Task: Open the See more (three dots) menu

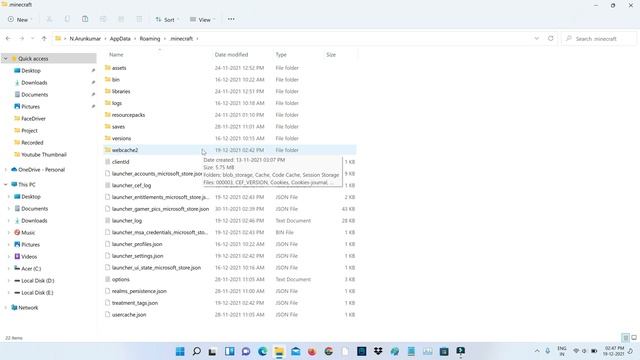Action: [231, 19]
